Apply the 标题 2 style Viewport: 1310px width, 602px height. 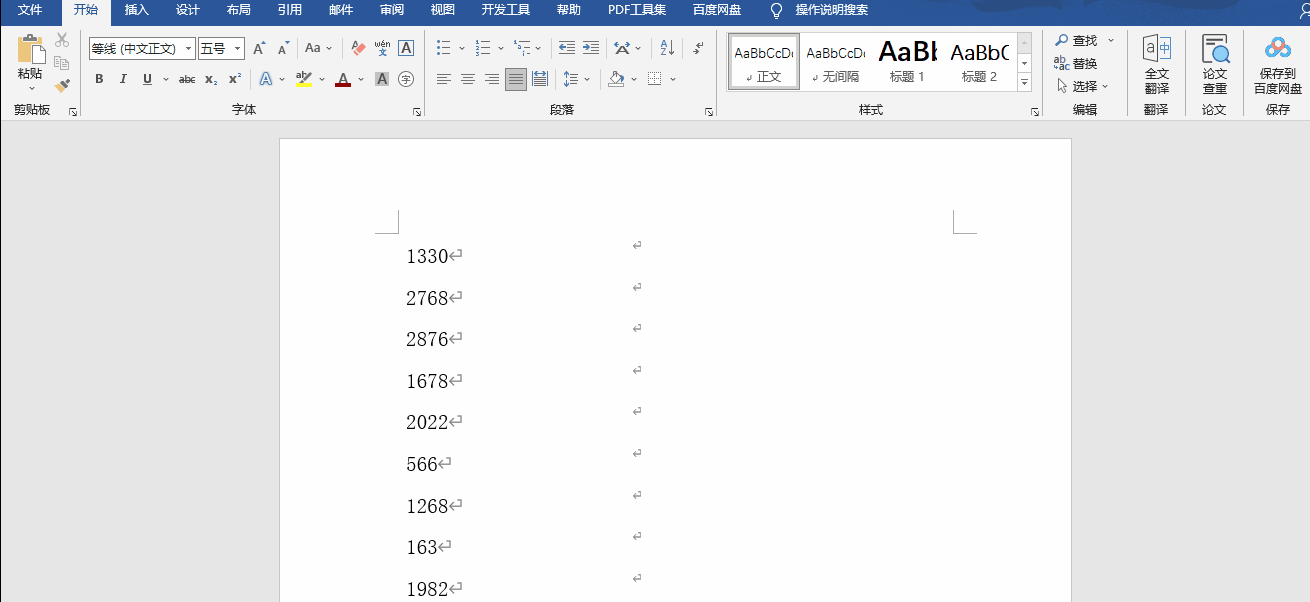pyautogui.click(x=979, y=62)
